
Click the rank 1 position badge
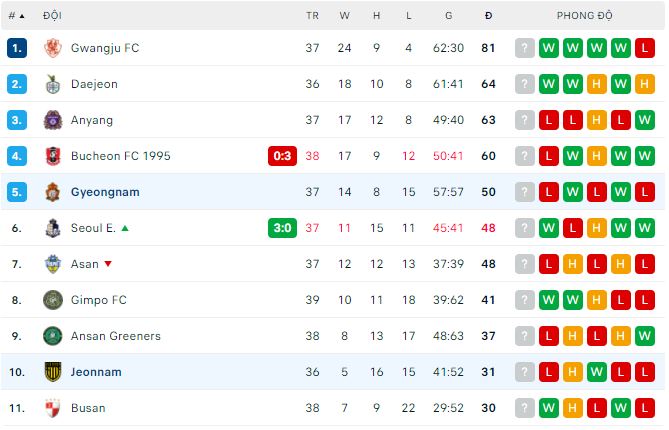(x=16, y=48)
